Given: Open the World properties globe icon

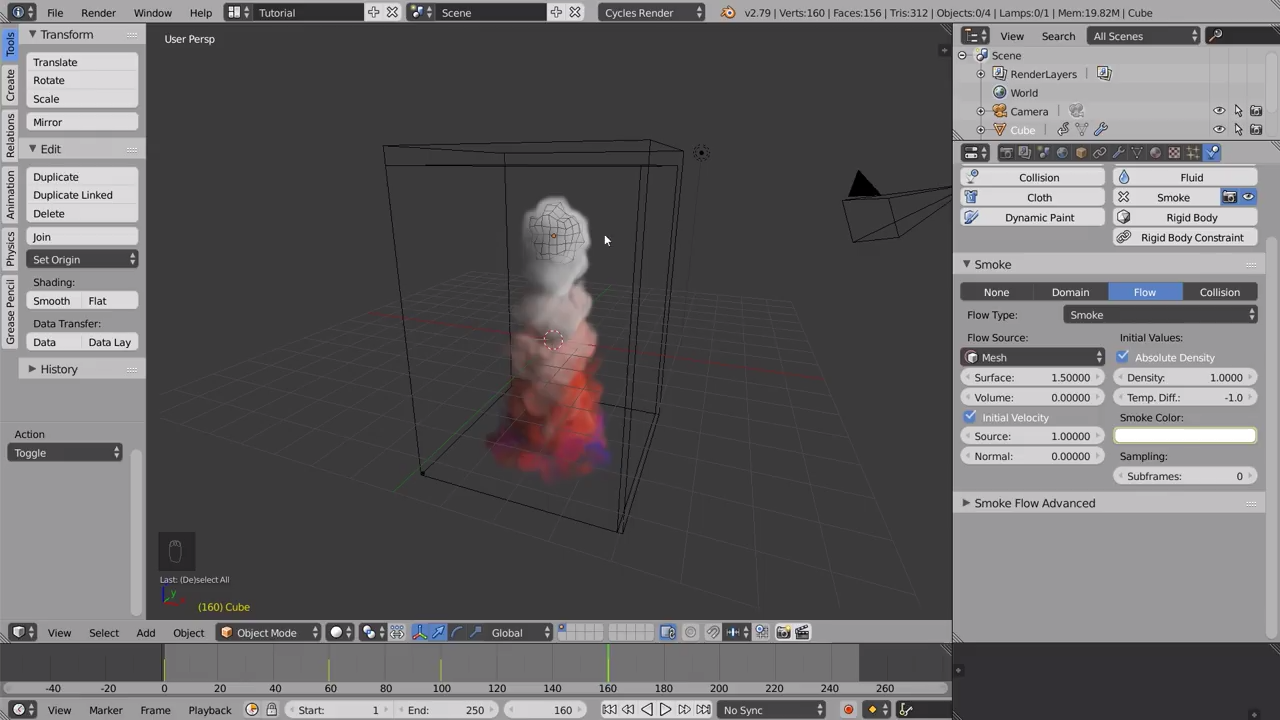Looking at the screenshot, I should coord(1061,152).
